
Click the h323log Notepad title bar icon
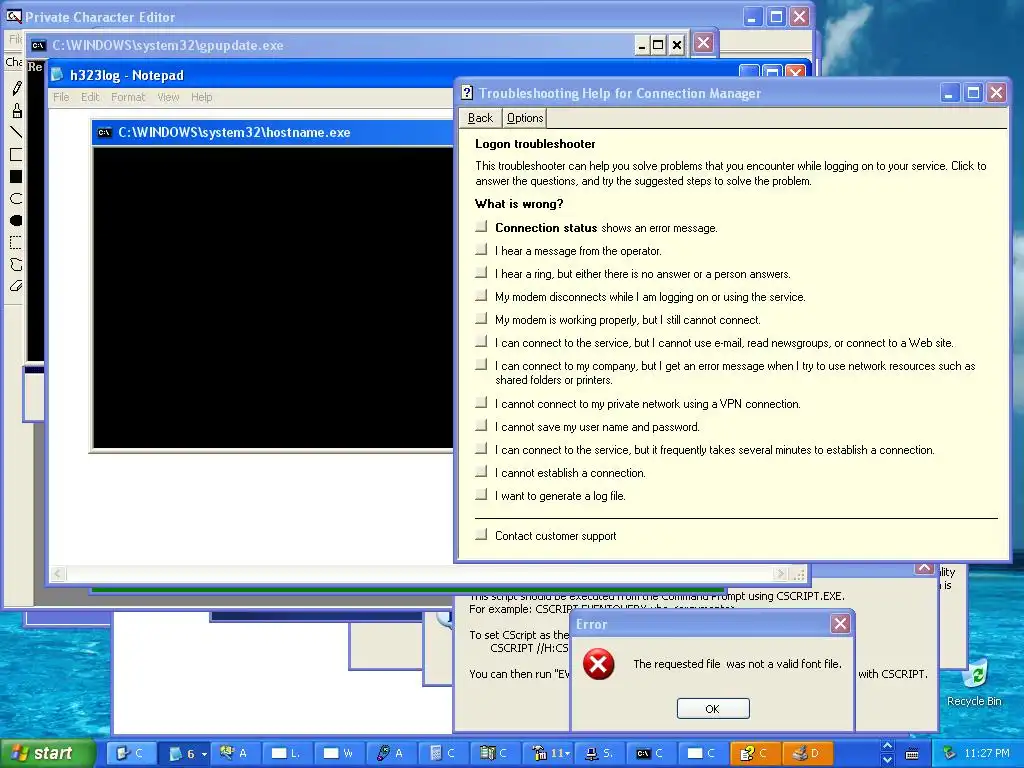[x=57, y=75]
